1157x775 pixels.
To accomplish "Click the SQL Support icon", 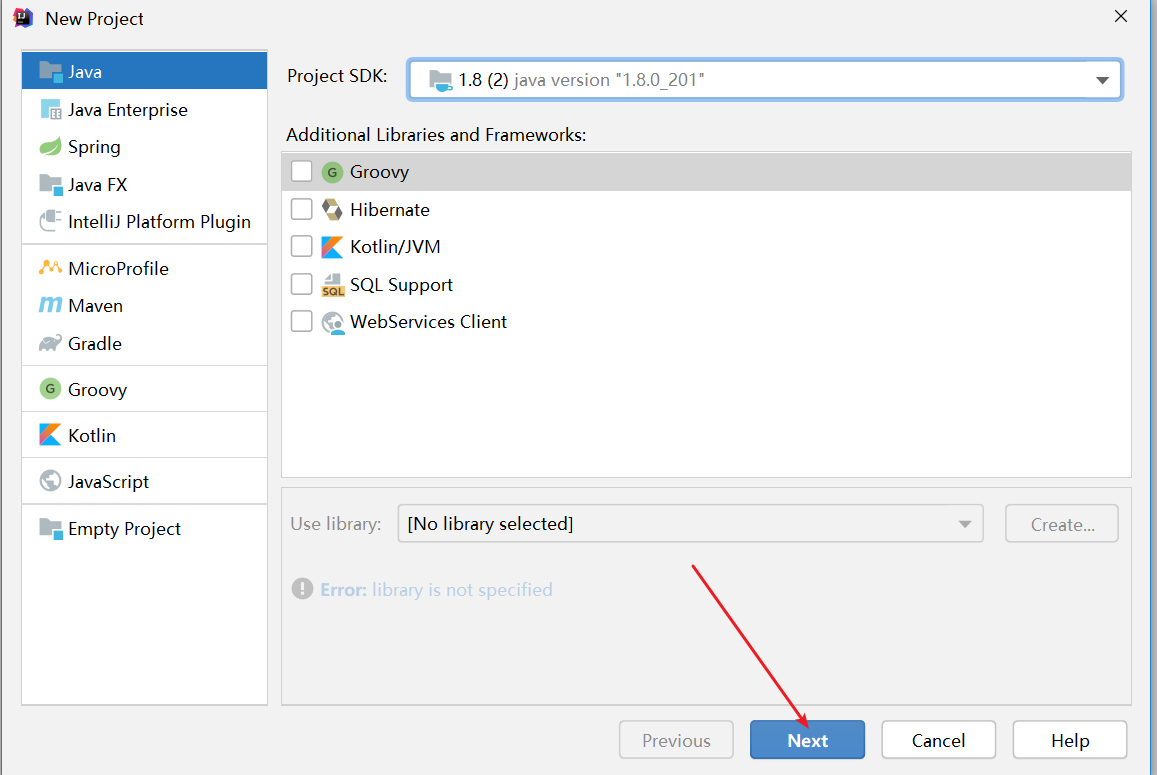I will point(333,285).
